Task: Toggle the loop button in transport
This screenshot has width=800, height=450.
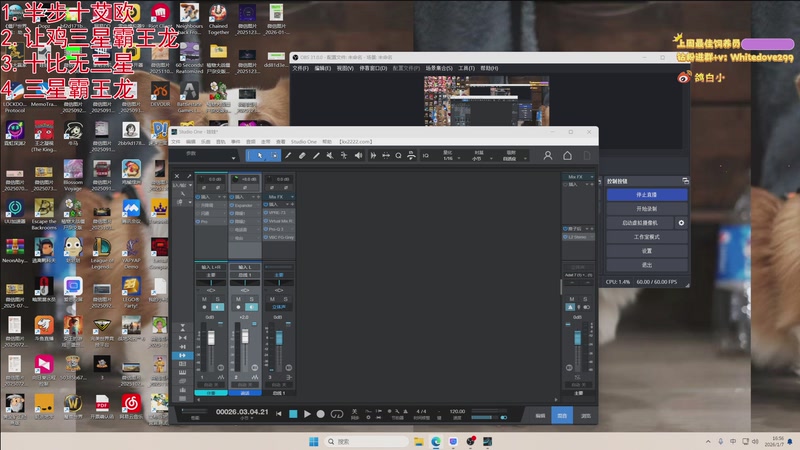Action: tap(336, 413)
